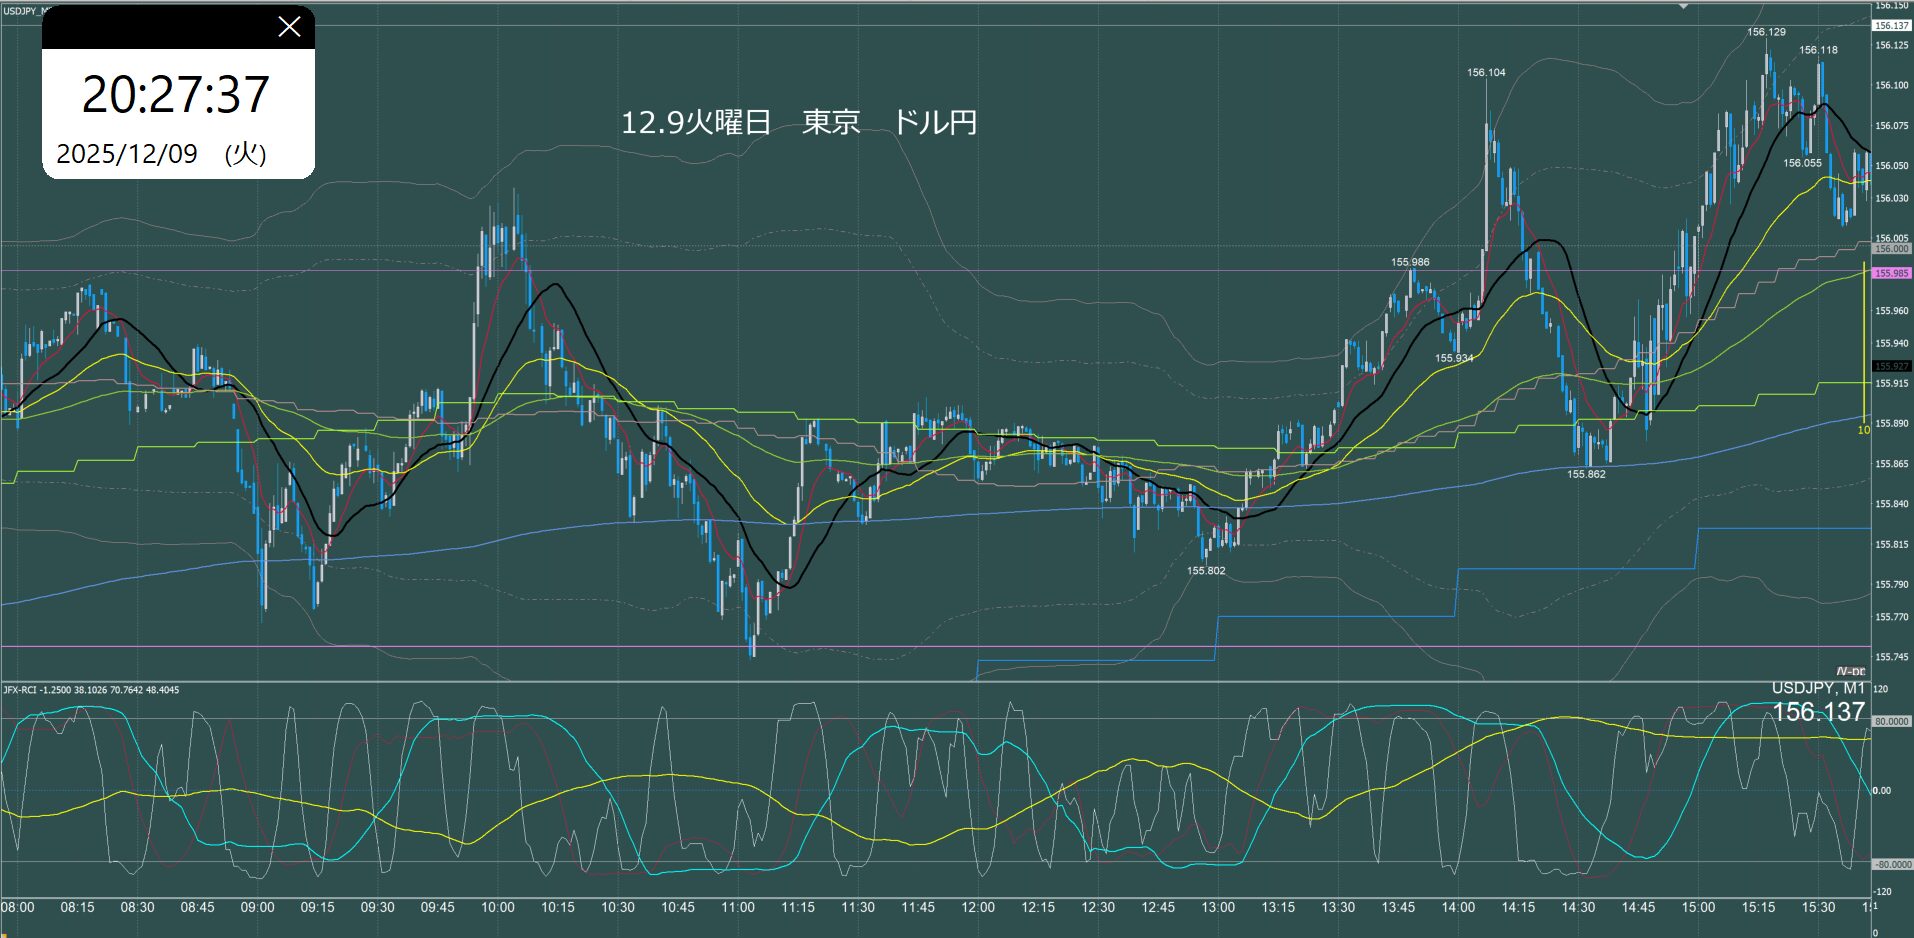
Task: Click the black 155.927 price tag
Action: click(1891, 367)
